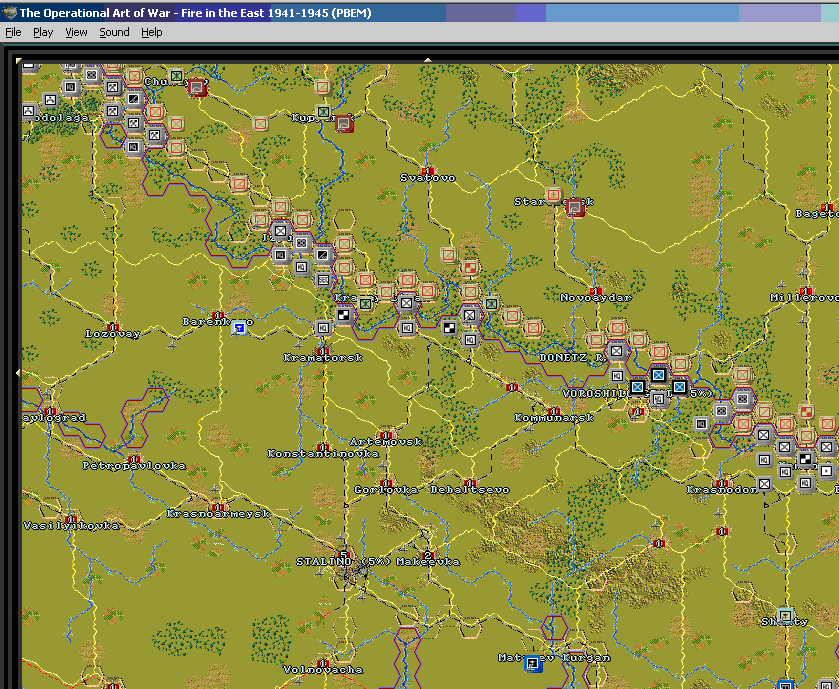Screen dimensions: 839x689
Task: Click the objective flag above Debaltsevo
Action: (470, 483)
